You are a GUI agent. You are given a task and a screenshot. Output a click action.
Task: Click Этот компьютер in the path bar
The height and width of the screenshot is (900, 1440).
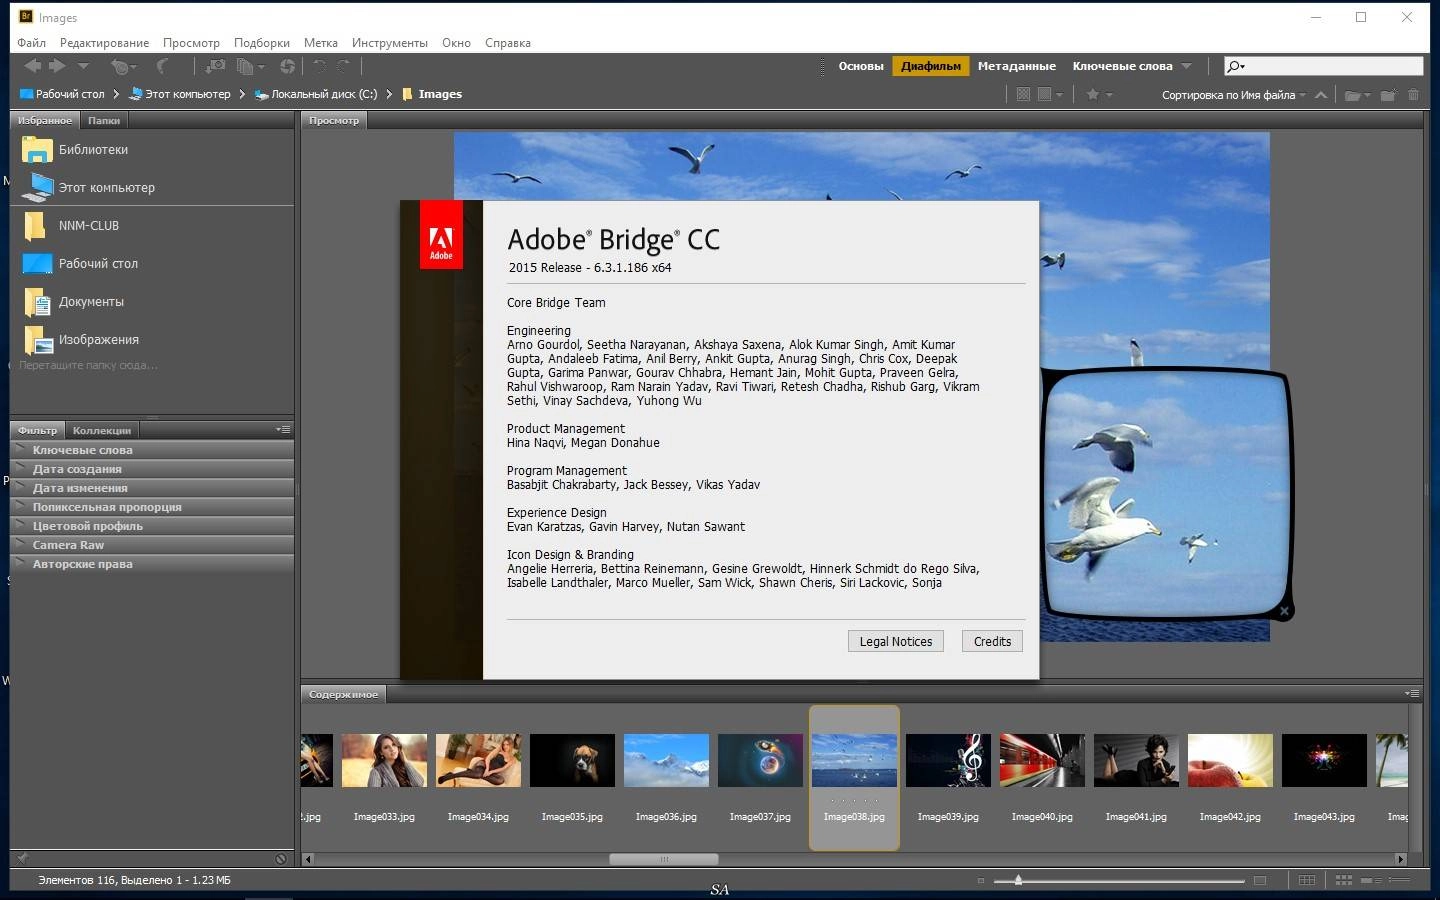coord(180,94)
